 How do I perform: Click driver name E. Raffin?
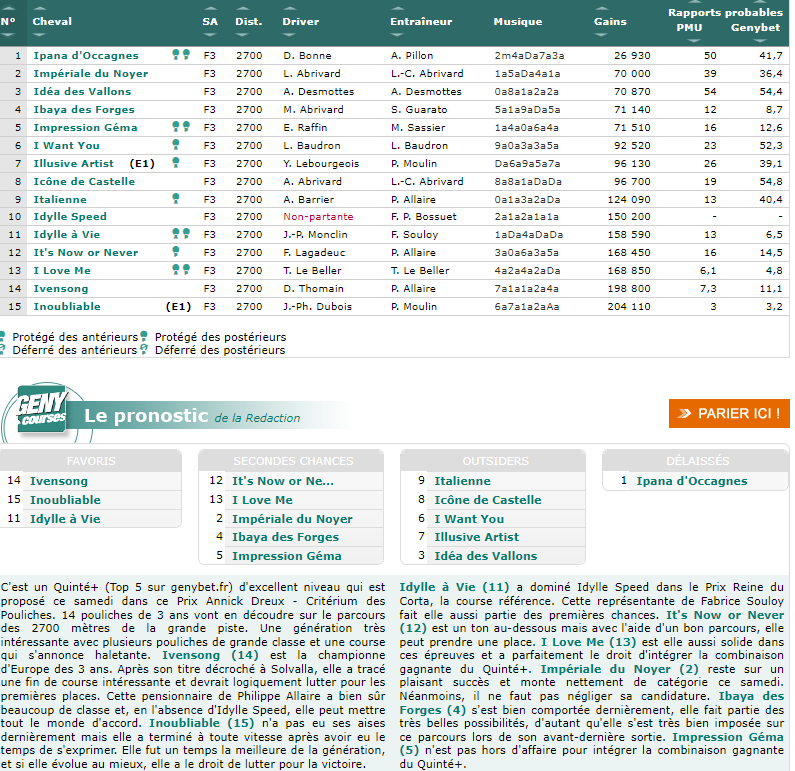[x=305, y=128]
